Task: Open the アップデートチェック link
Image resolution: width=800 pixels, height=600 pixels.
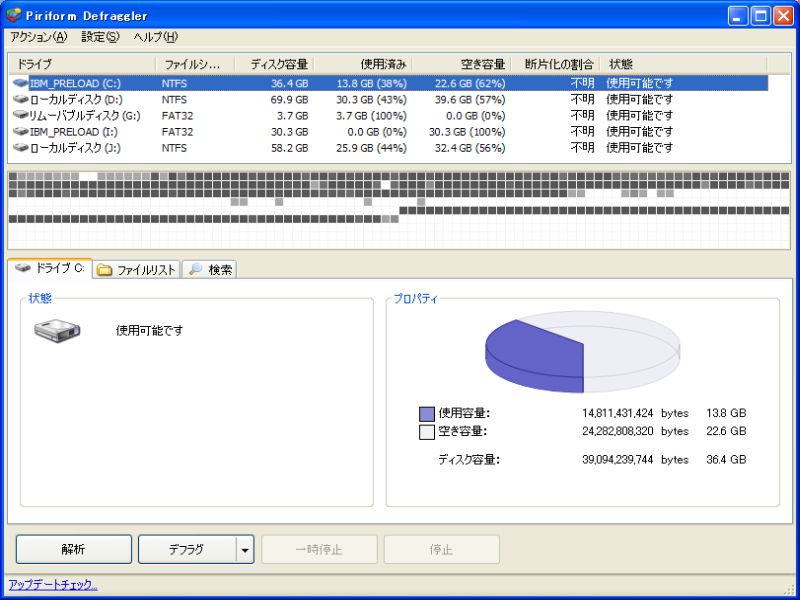Action: (53, 585)
